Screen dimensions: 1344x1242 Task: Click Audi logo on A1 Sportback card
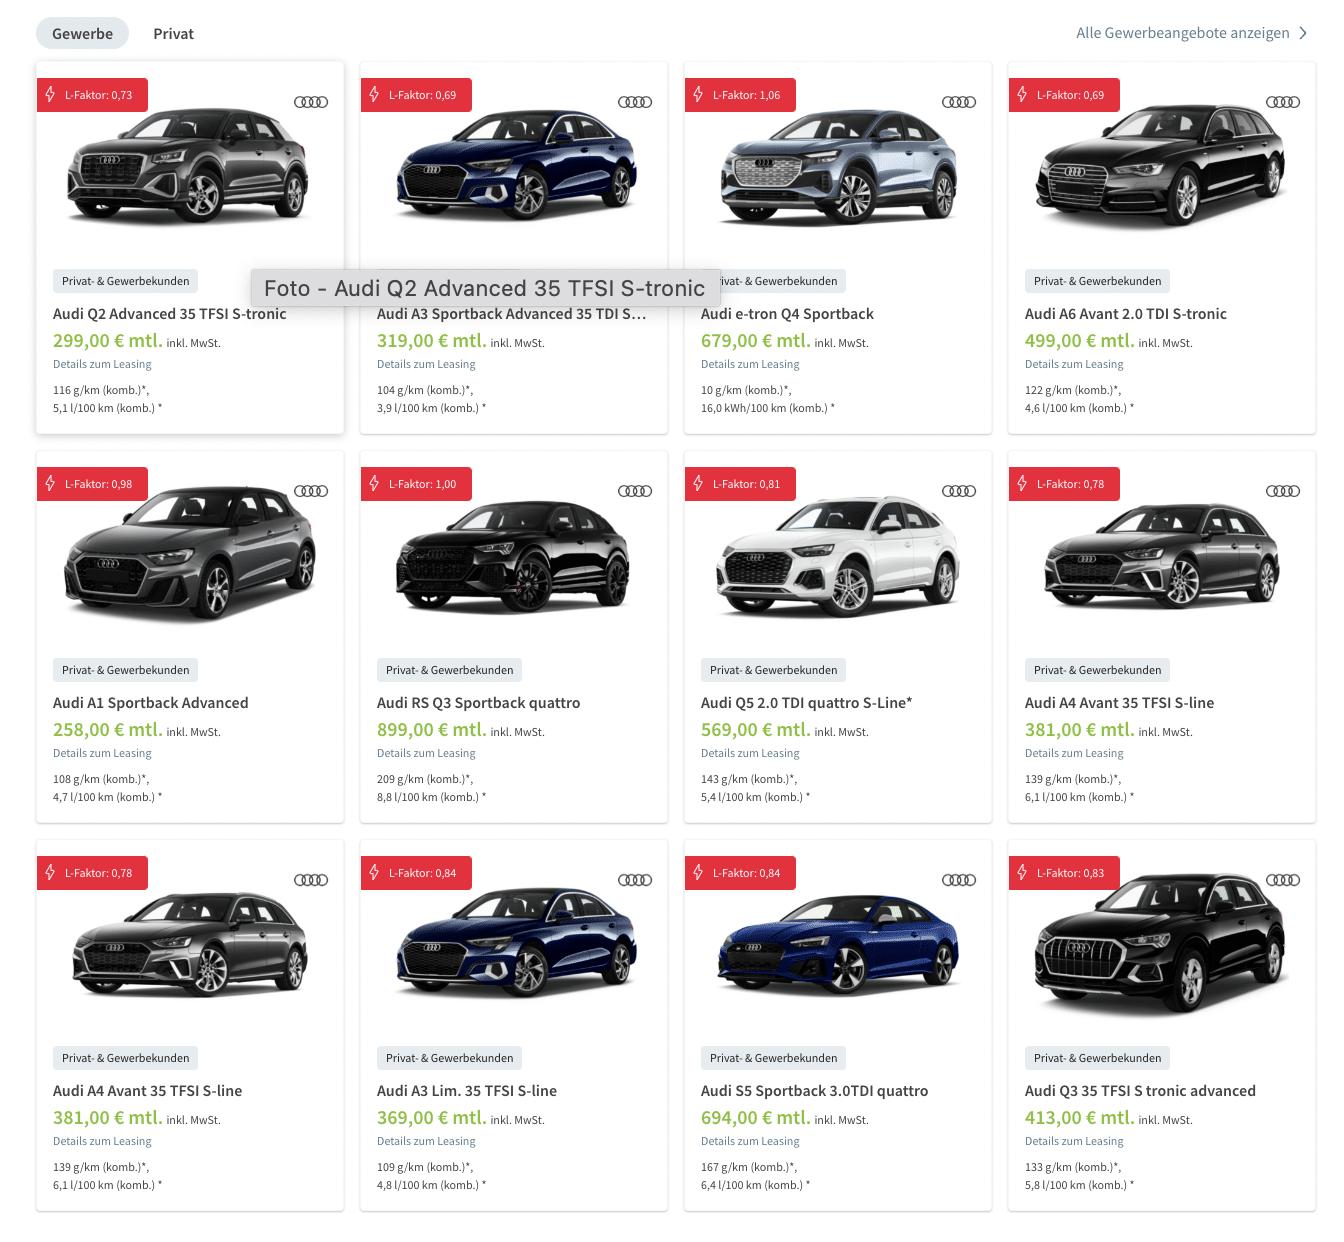[311, 491]
